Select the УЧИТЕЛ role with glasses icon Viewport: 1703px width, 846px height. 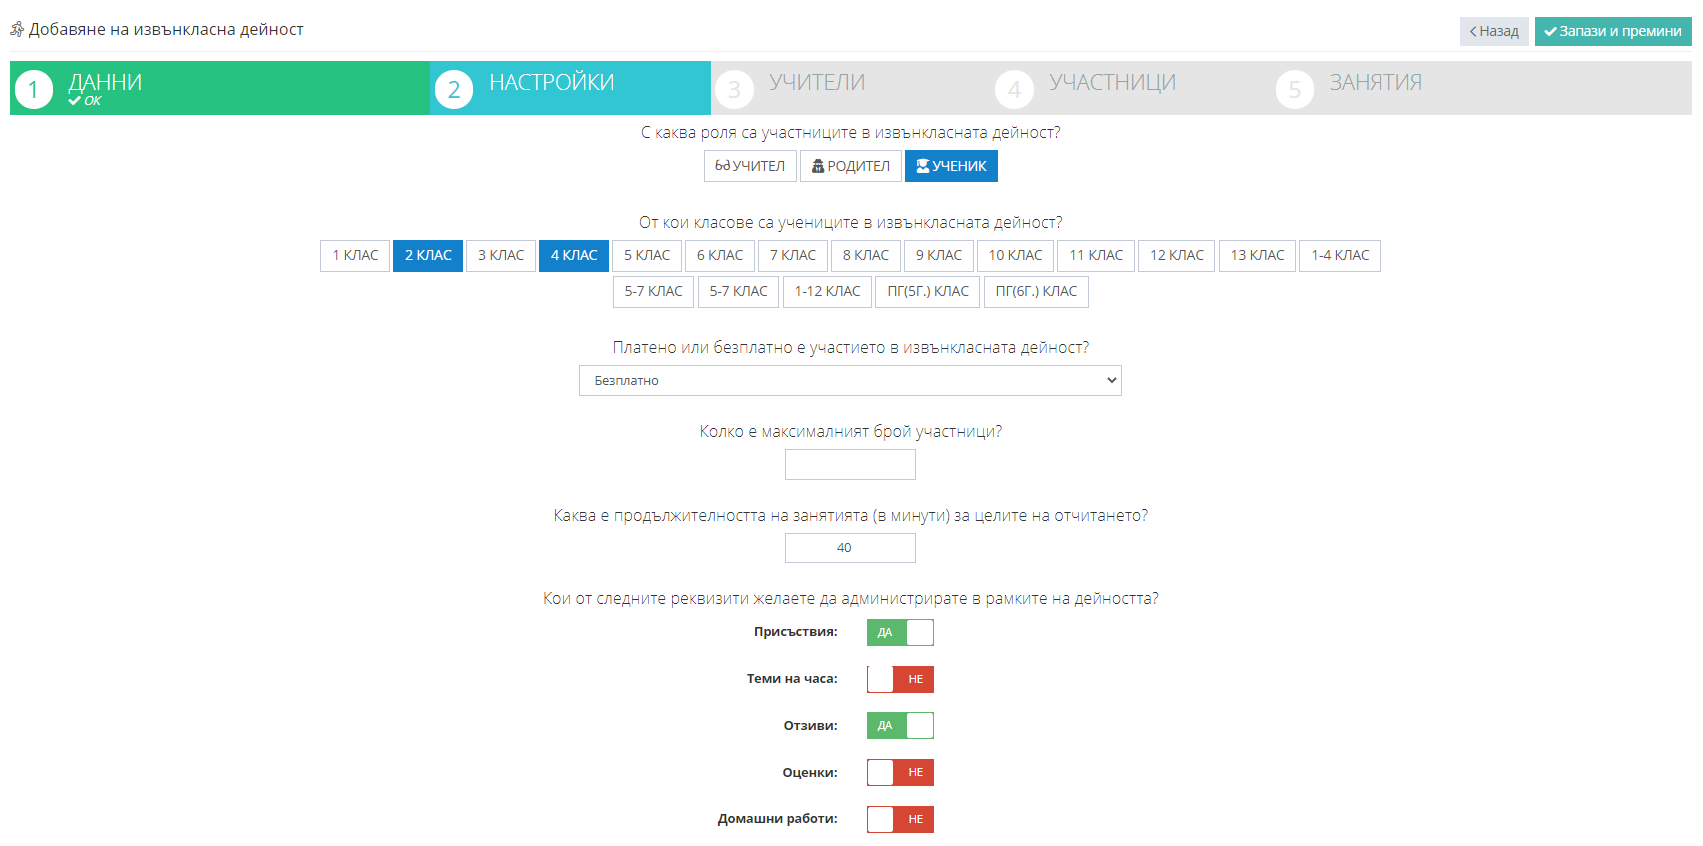750,166
